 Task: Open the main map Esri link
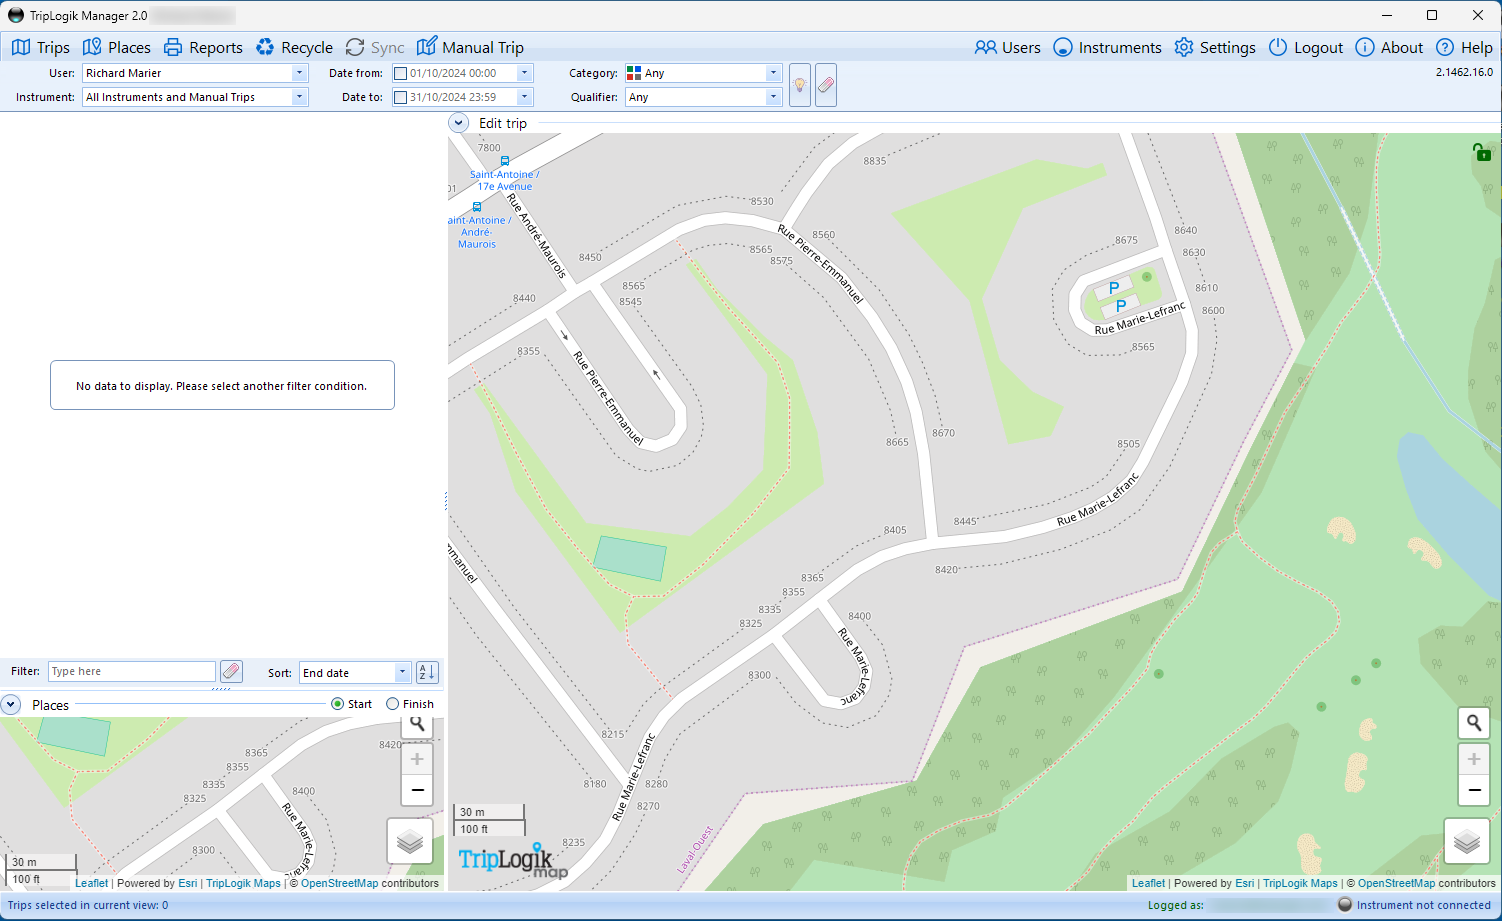(1244, 883)
